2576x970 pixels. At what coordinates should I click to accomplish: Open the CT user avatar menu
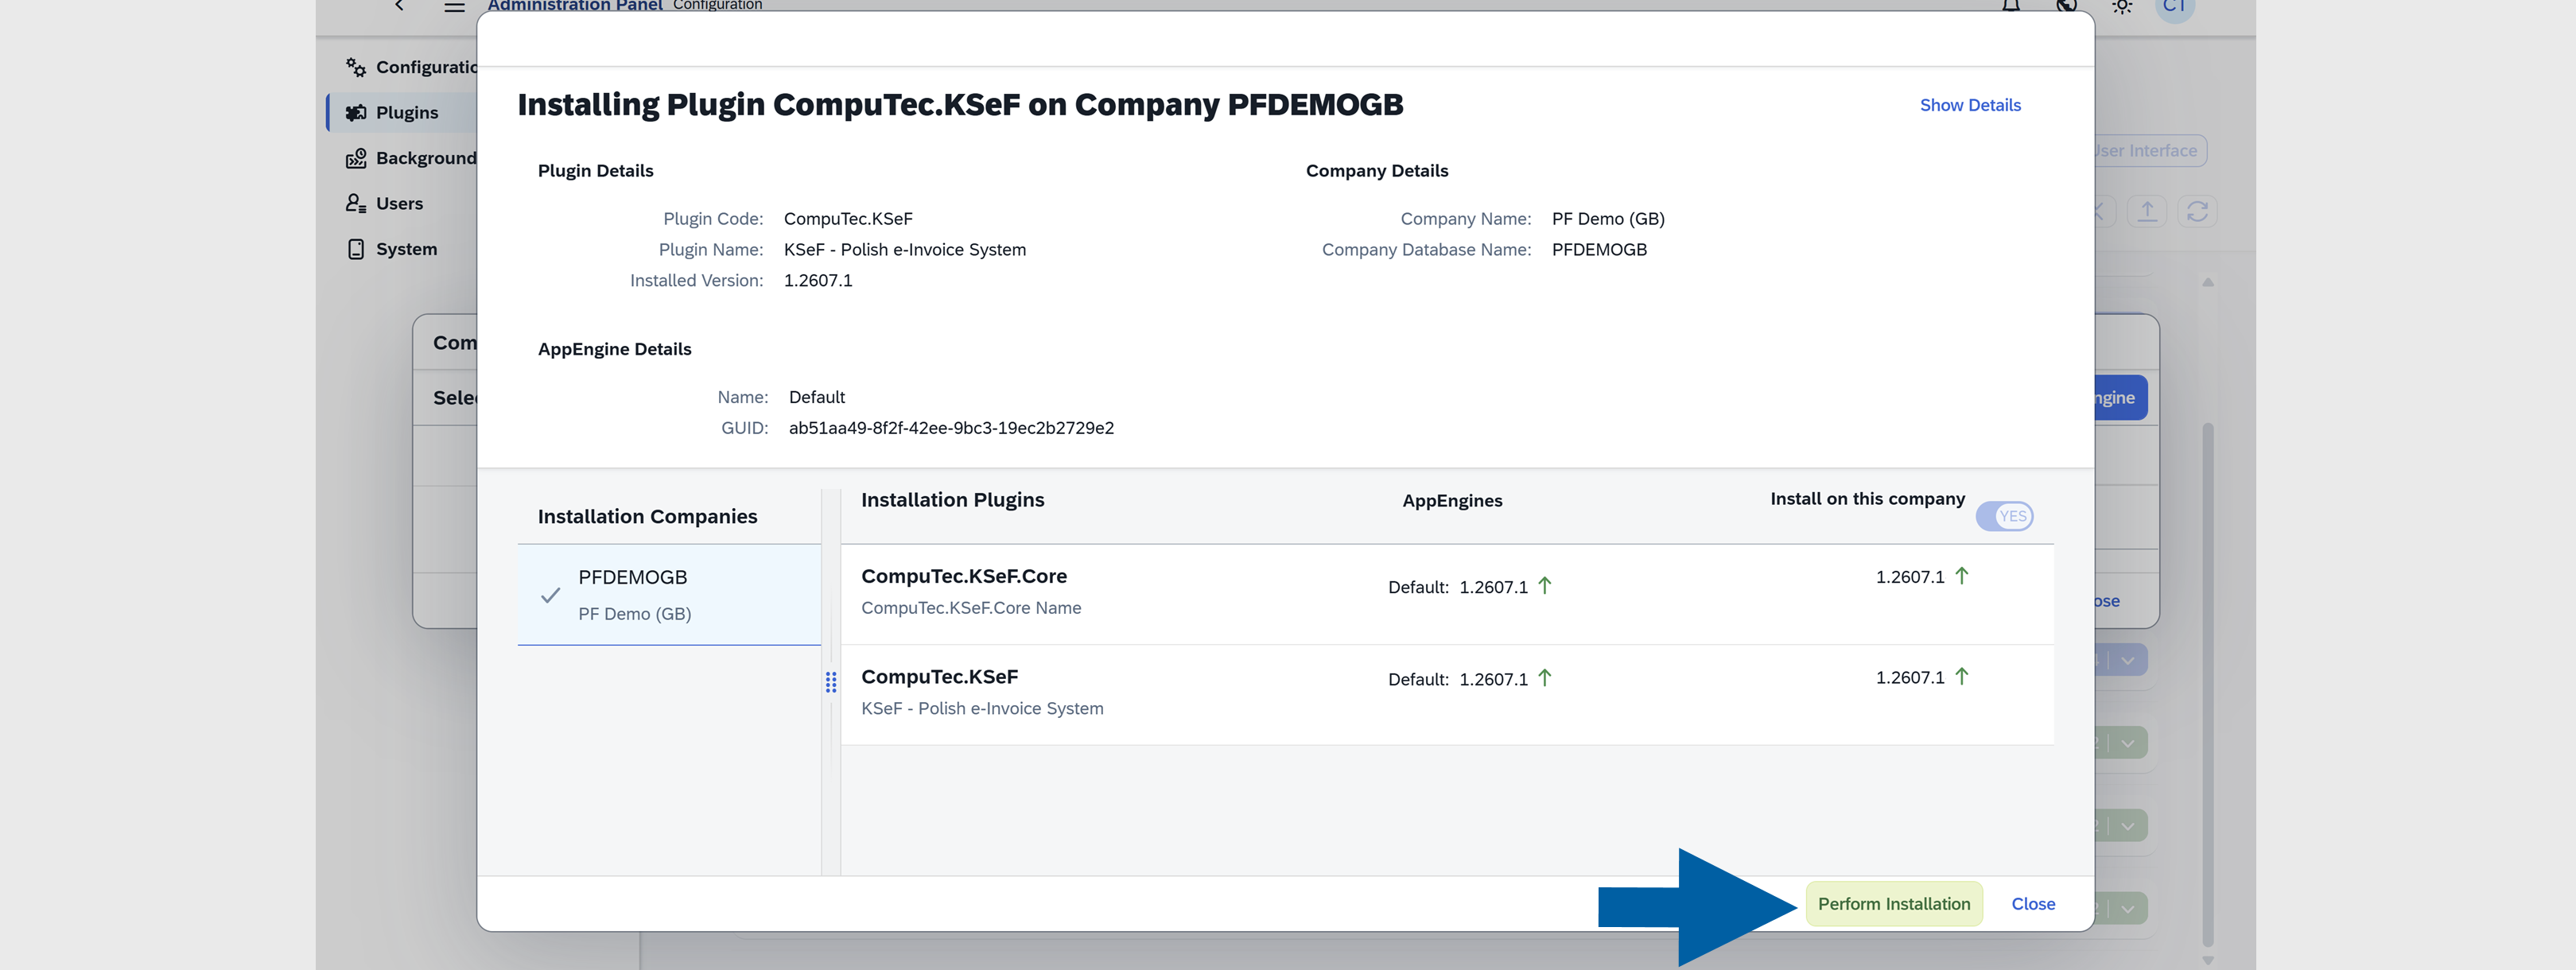tap(2175, 6)
